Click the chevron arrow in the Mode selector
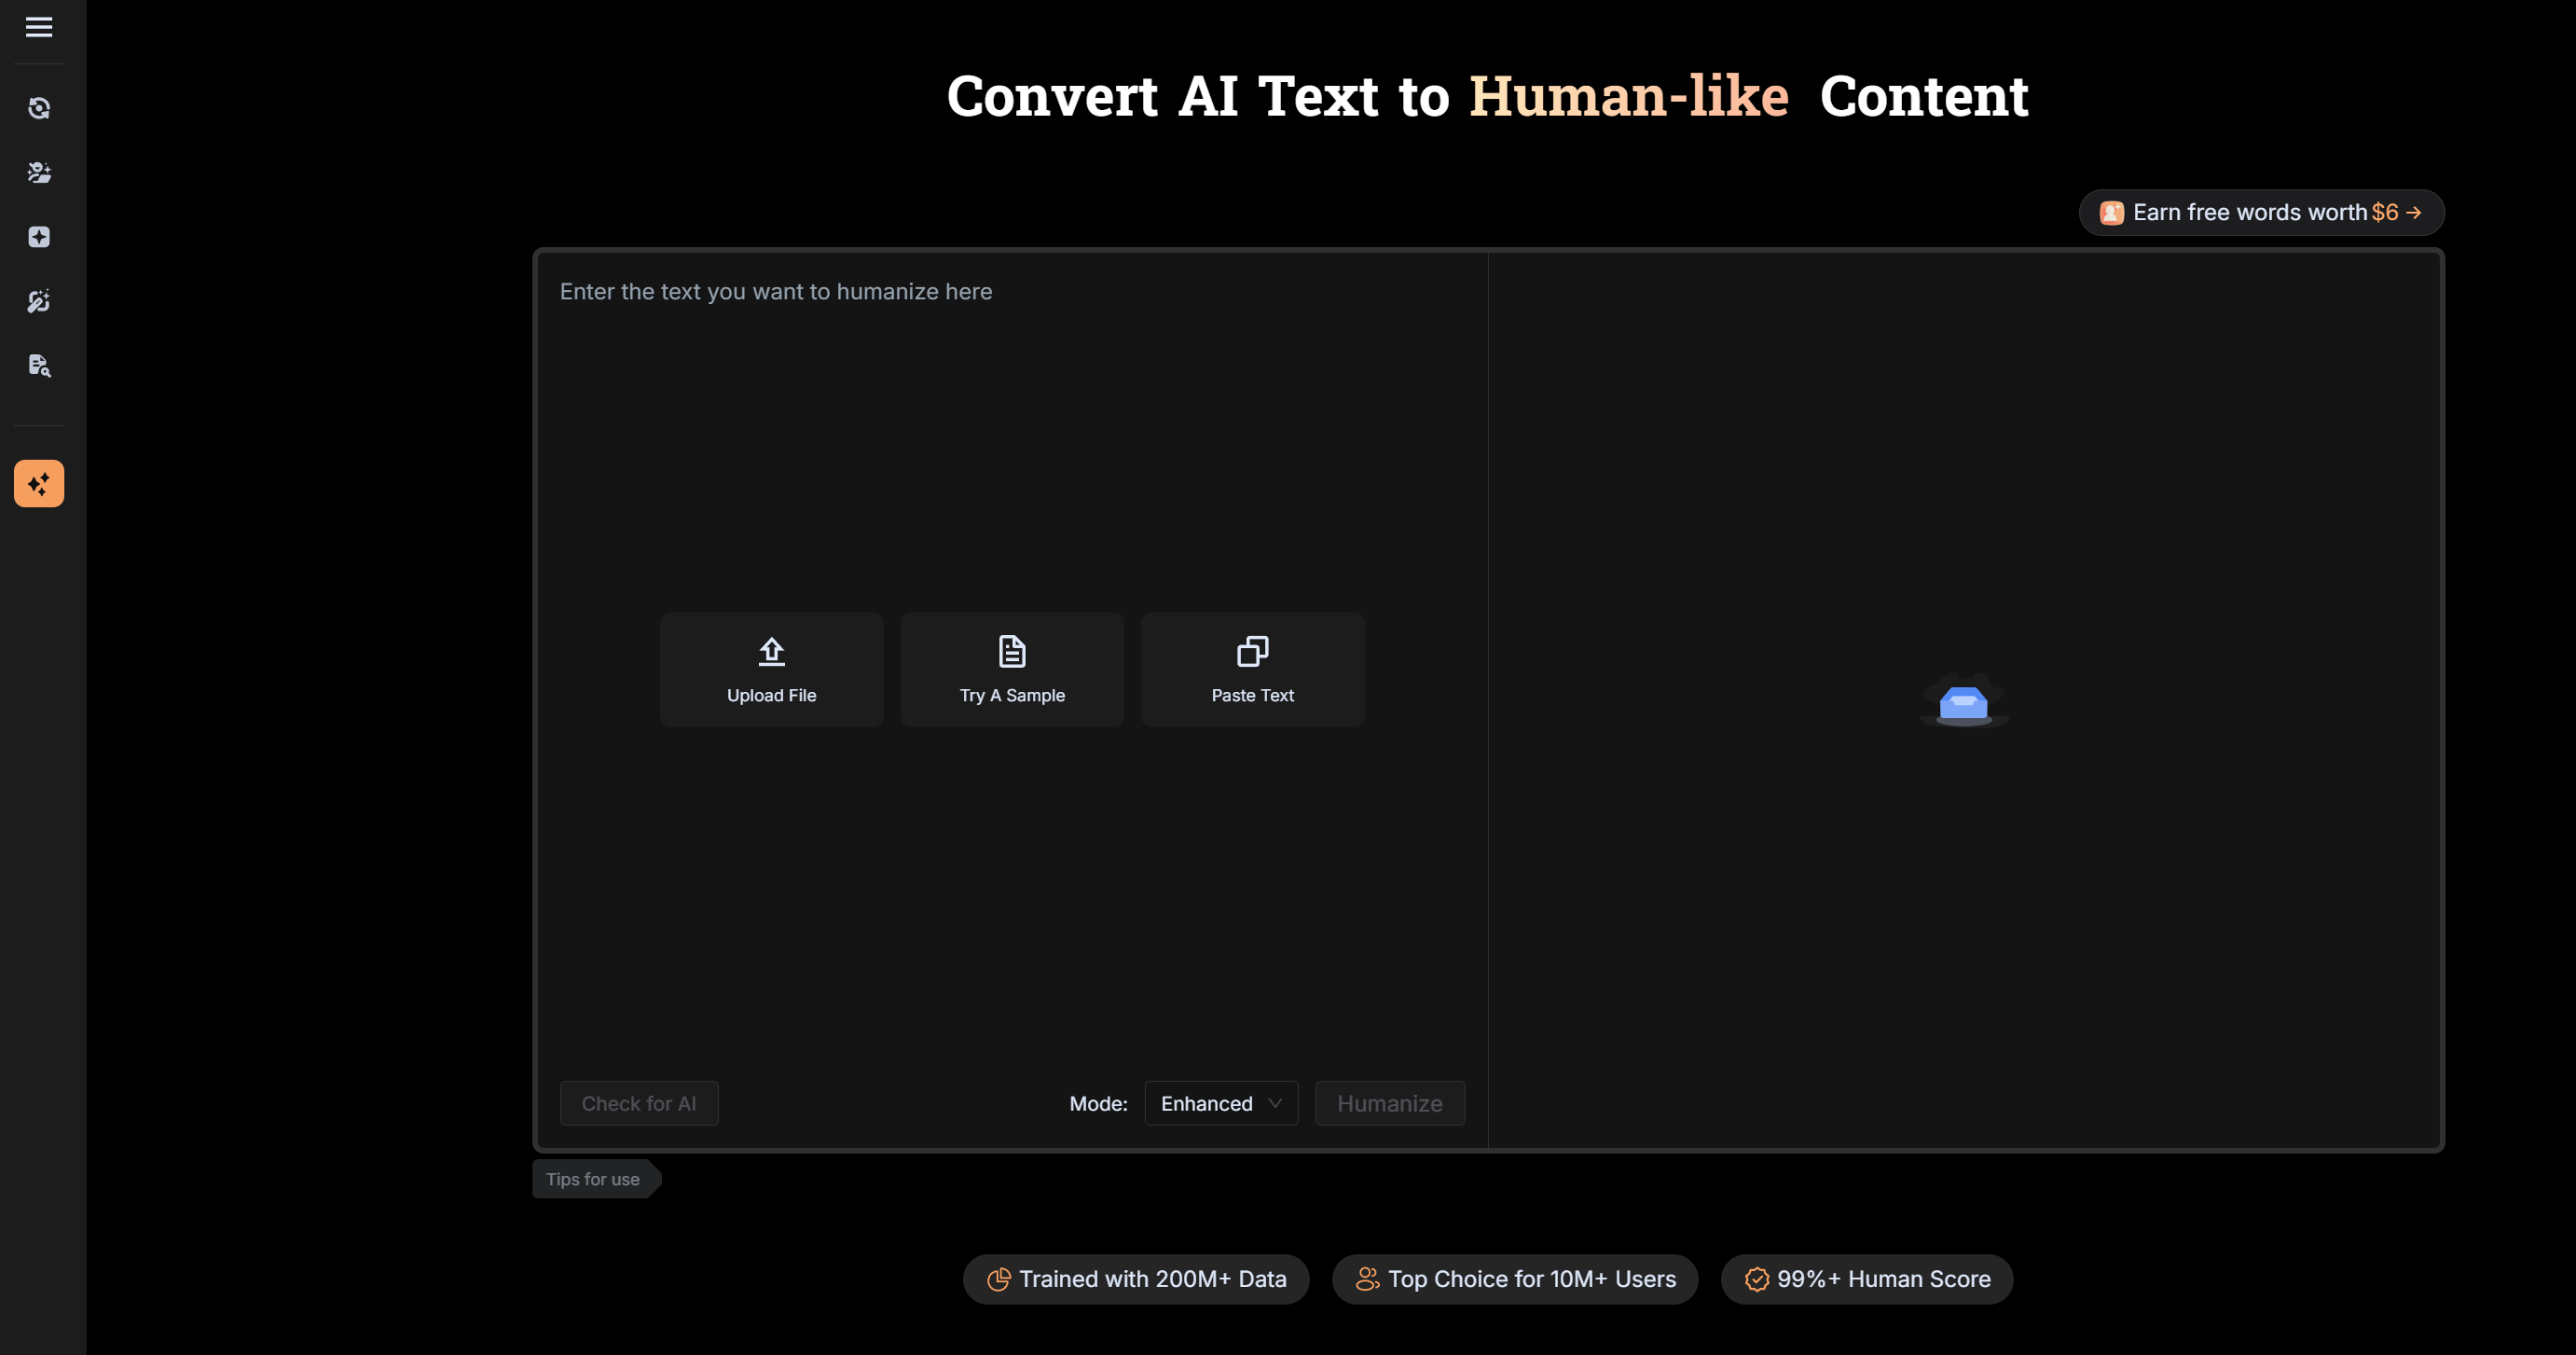The image size is (2576, 1355). (x=1274, y=1103)
